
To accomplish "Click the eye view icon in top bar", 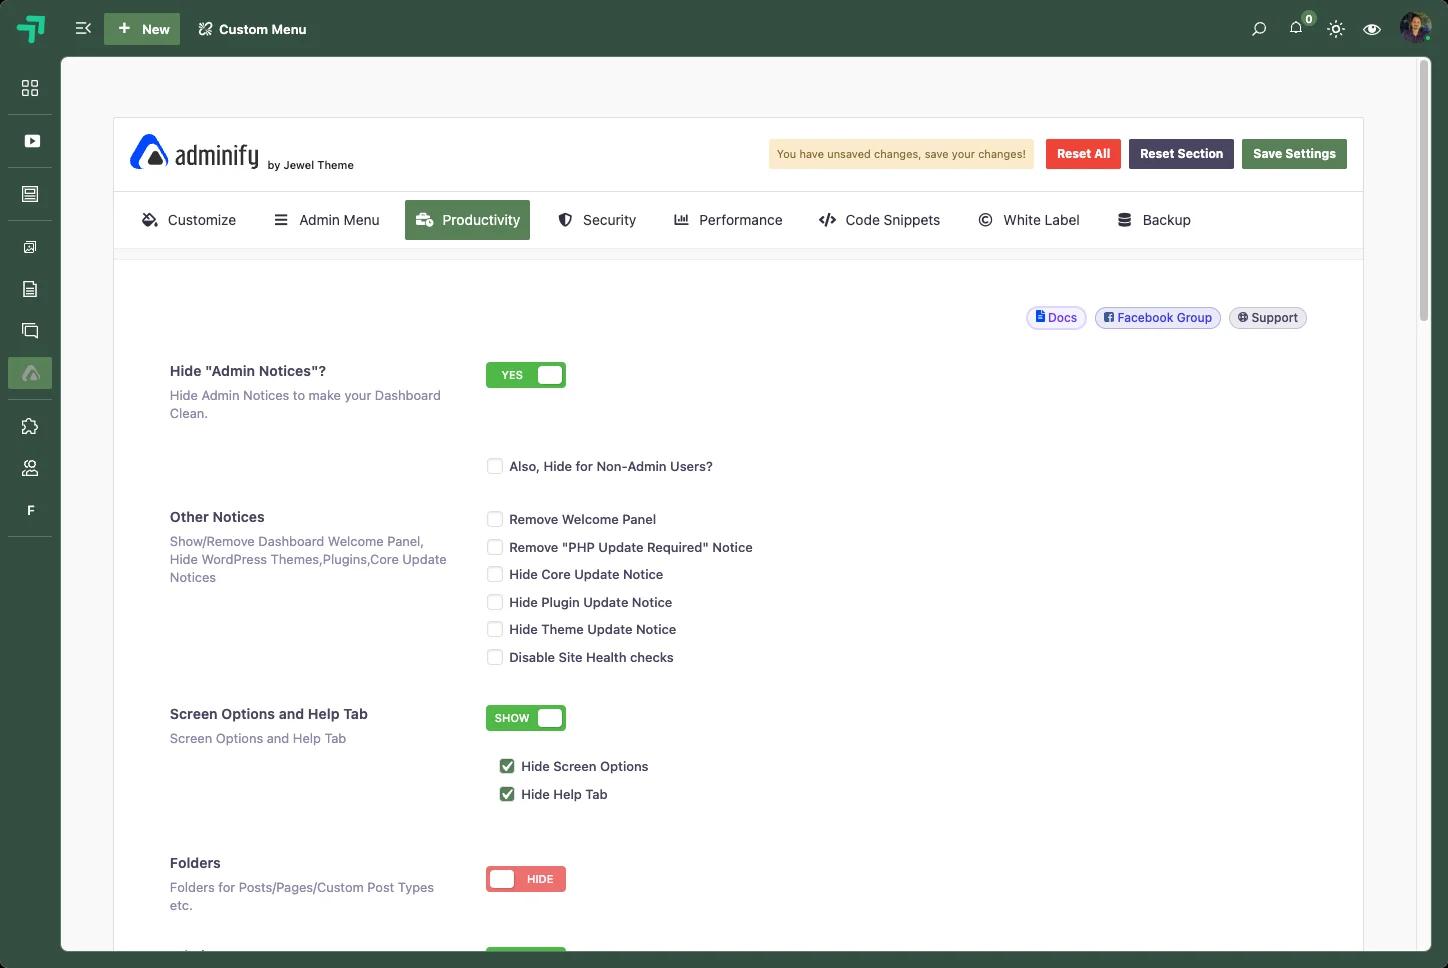I will (1372, 29).
